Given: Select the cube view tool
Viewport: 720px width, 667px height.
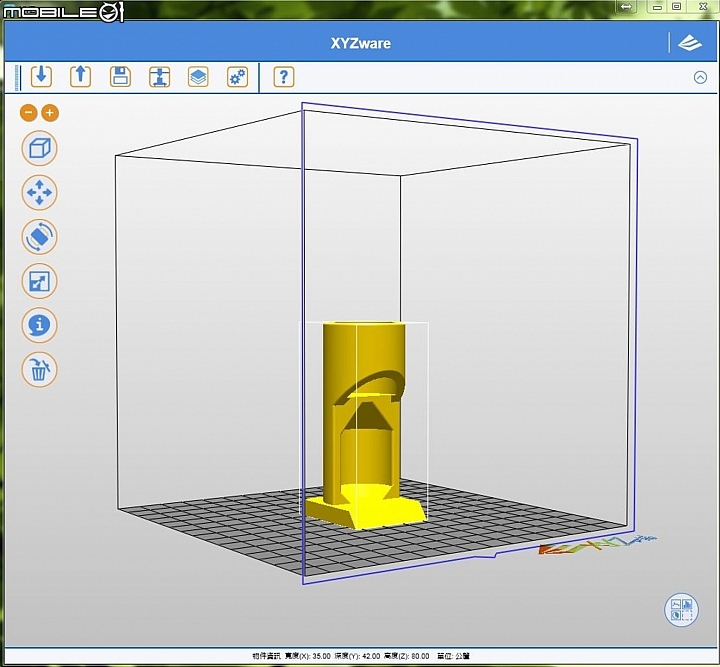Looking at the screenshot, I should point(39,148).
